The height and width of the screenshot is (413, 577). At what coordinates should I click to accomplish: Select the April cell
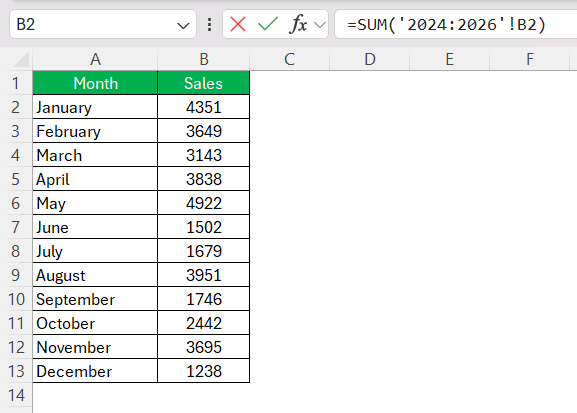pyautogui.click(x=95, y=179)
